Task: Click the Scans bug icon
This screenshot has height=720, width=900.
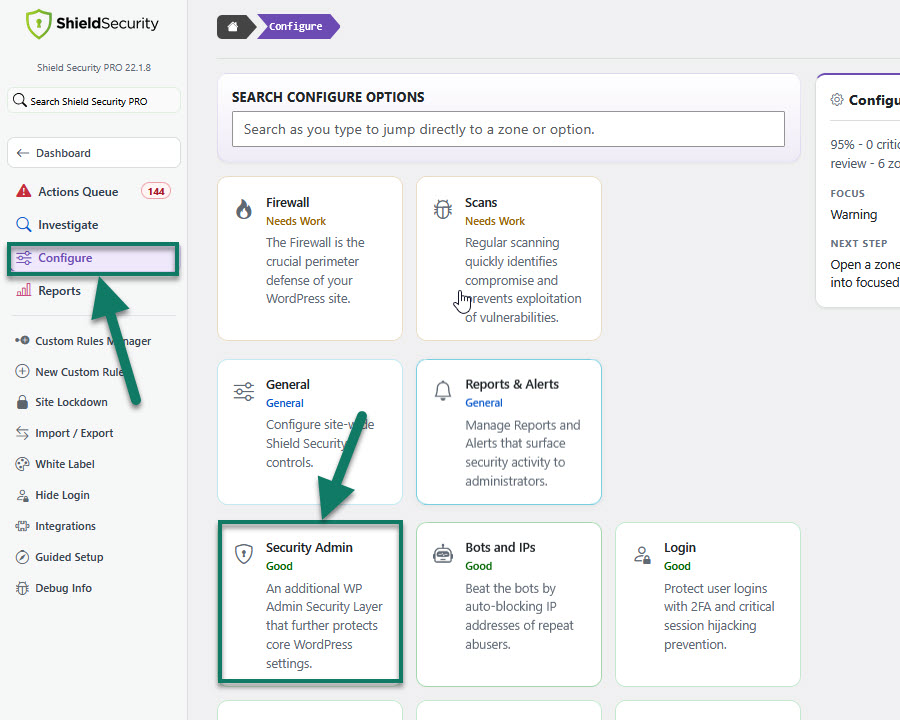Action: 443,209
